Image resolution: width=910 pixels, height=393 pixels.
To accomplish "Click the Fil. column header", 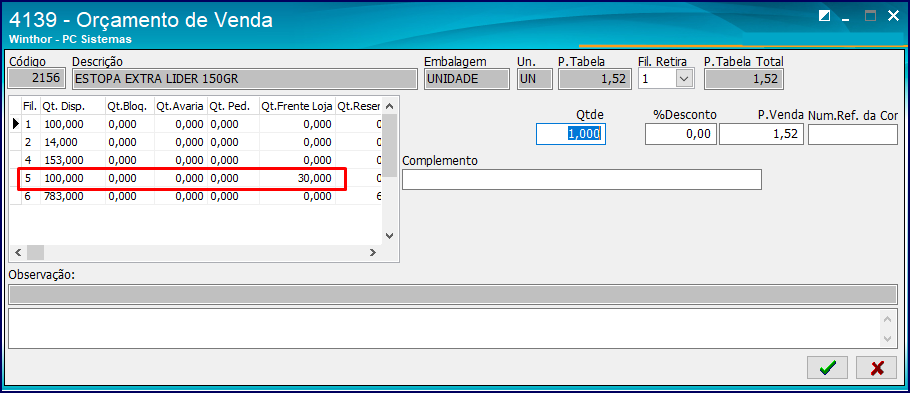I will tap(30, 106).
